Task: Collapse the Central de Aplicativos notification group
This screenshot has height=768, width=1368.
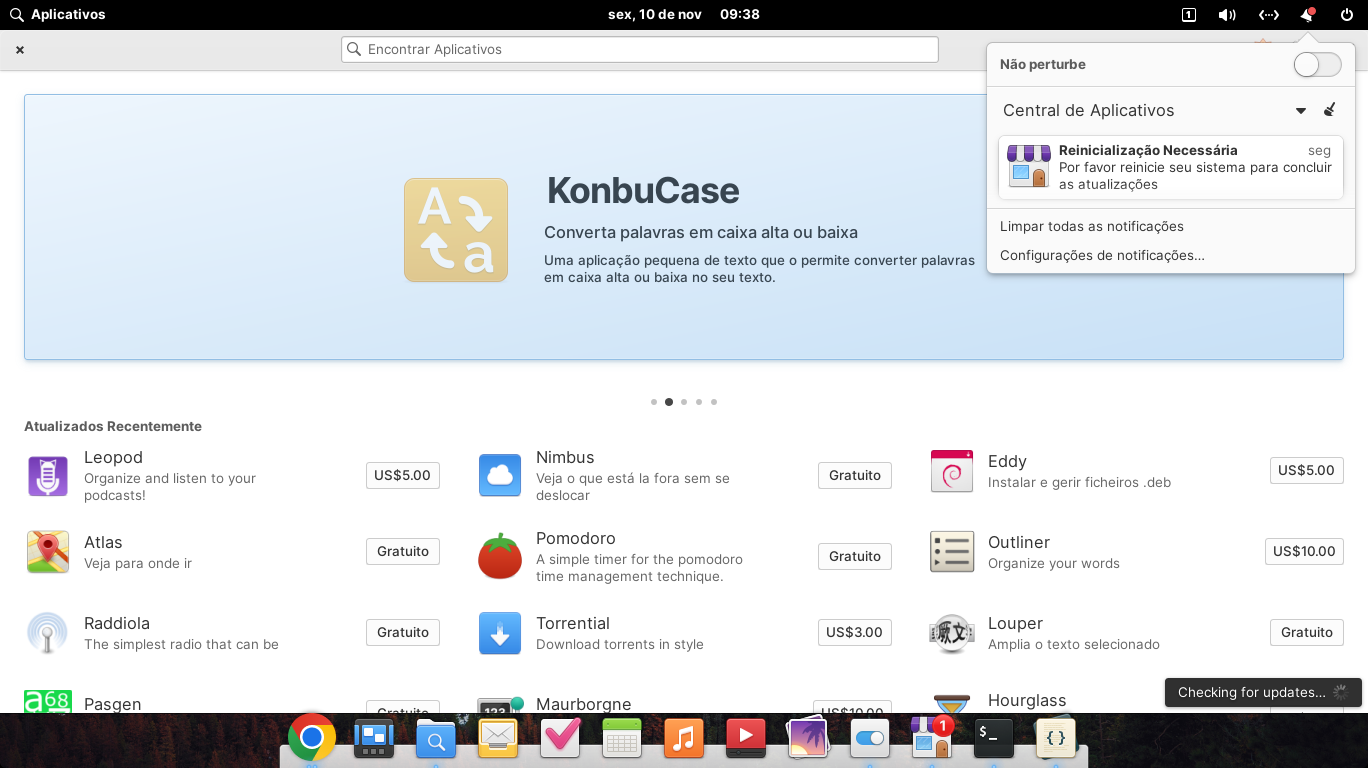Action: pos(1300,111)
